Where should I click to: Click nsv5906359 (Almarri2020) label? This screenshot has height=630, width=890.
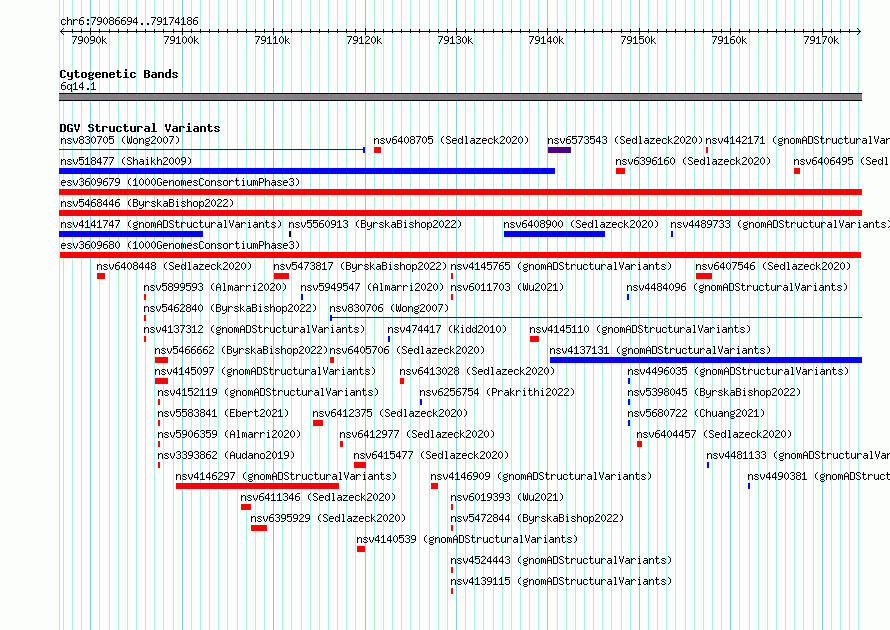229,434
